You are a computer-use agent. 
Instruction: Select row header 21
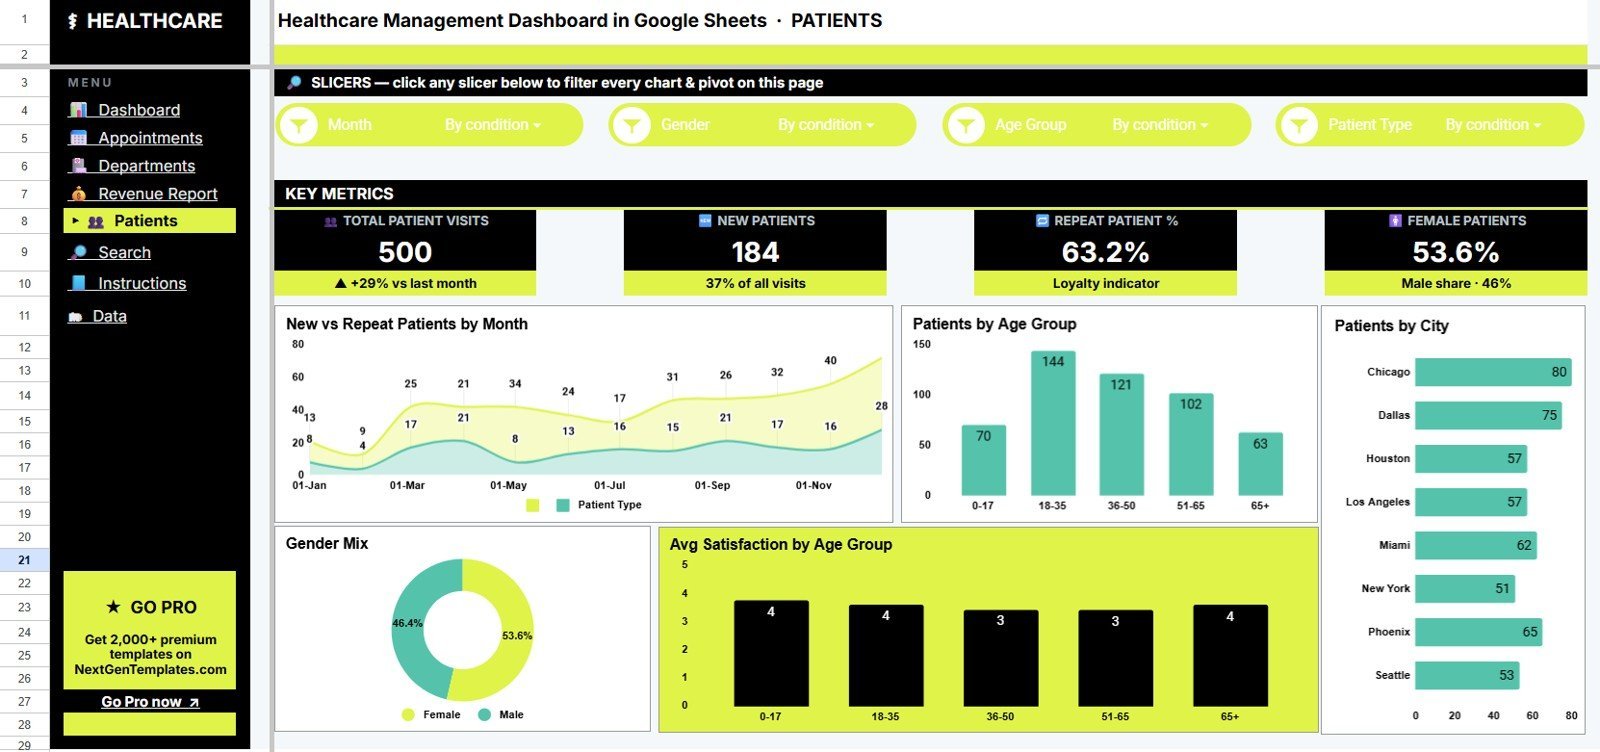[x=24, y=560]
